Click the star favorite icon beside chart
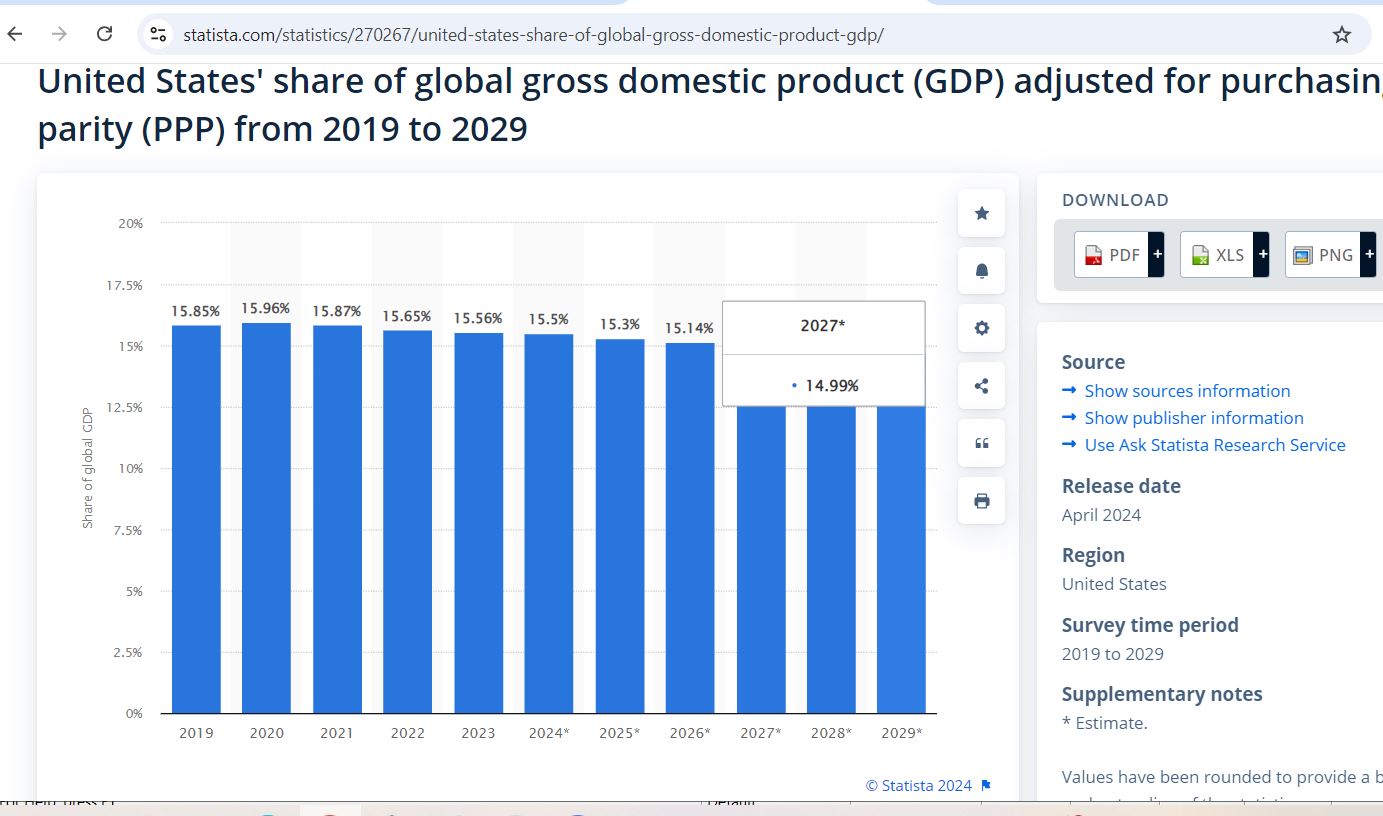 tap(981, 213)
